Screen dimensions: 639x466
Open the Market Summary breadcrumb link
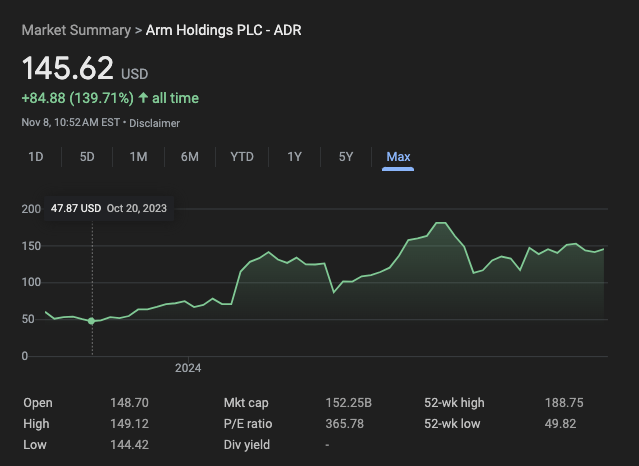75,30
